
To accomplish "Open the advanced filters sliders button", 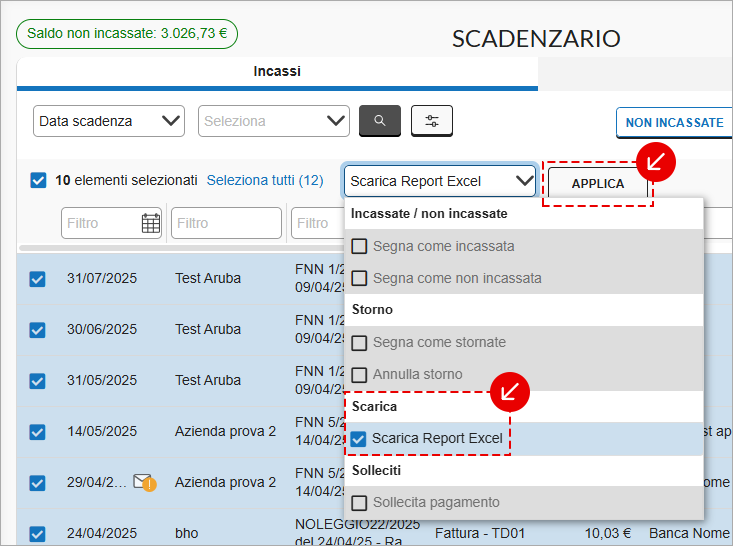I will point(431,121).
